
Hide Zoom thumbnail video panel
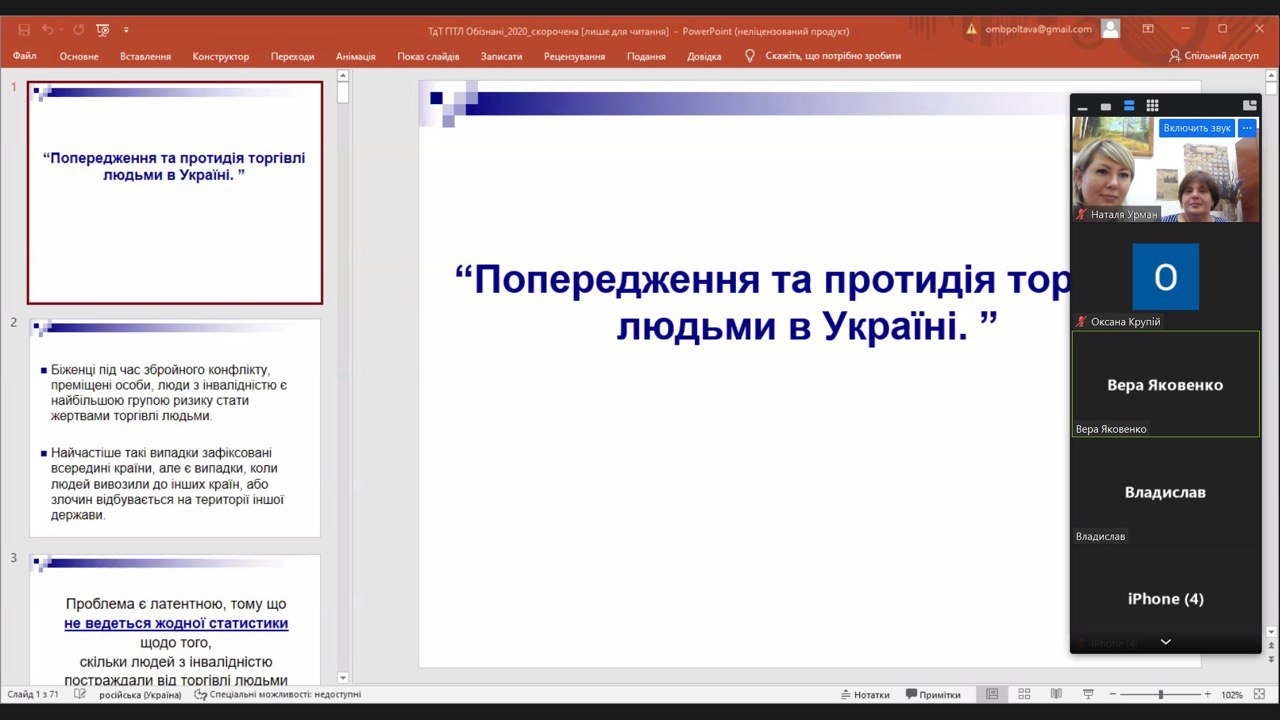tap(1082, 106)
